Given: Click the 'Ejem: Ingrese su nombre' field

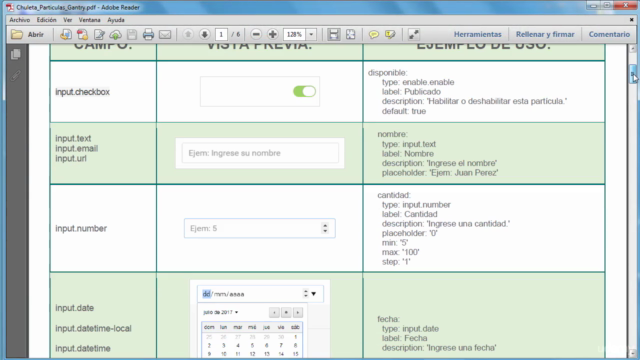Looking at the screenshot, I should [260, 153].
